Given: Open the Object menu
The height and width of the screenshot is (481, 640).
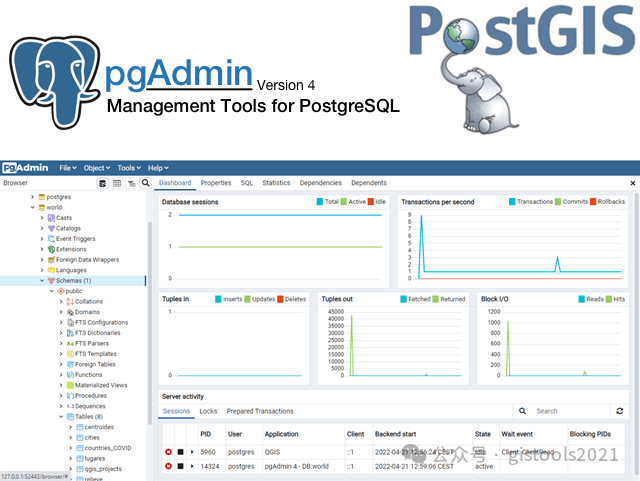Looking at the screenshot, I should coord(97,168).
